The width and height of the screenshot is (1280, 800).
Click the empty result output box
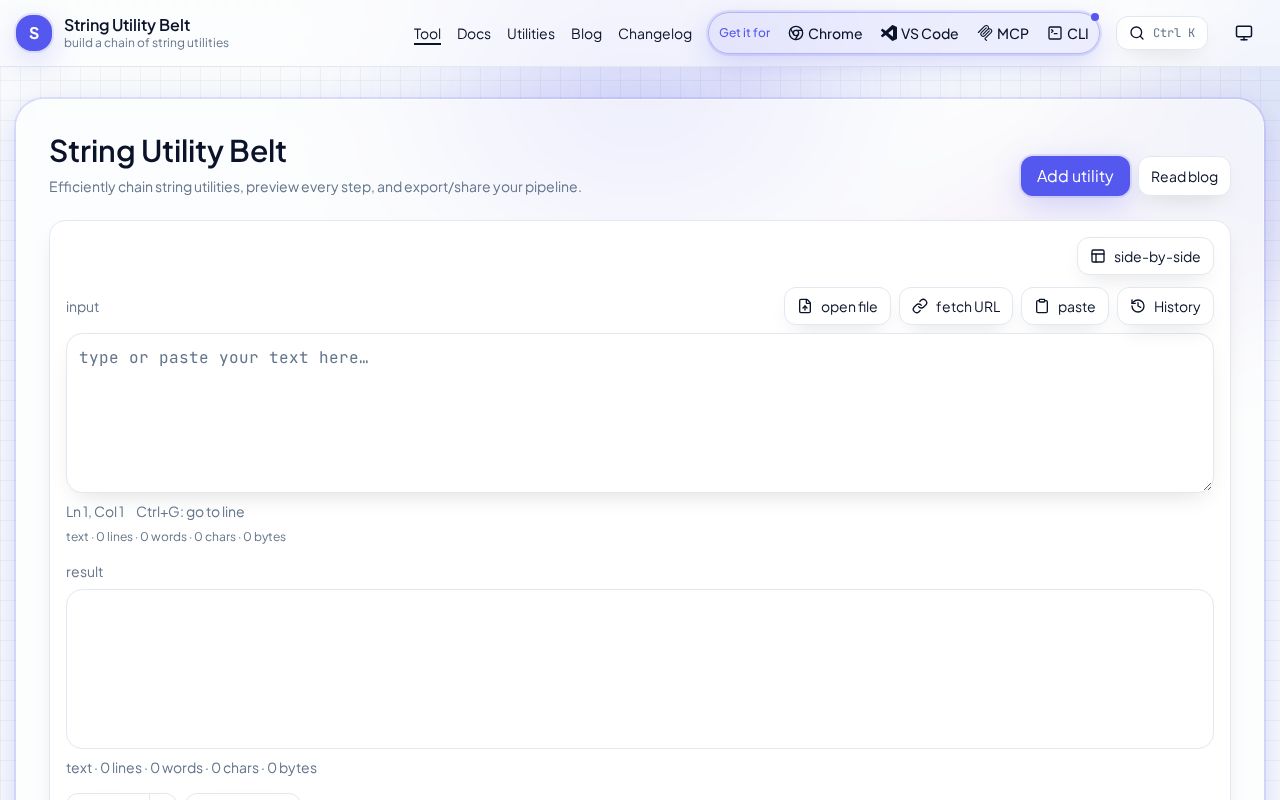[640, 669]
